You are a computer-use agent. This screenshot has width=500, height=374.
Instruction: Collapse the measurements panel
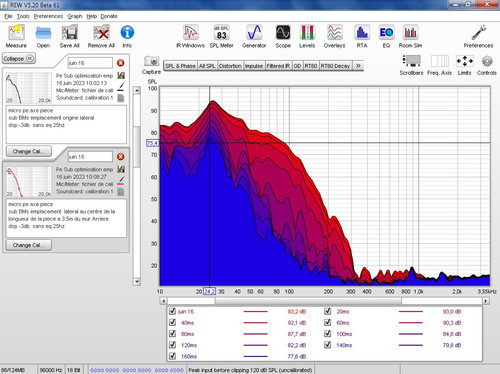(19, 58)
